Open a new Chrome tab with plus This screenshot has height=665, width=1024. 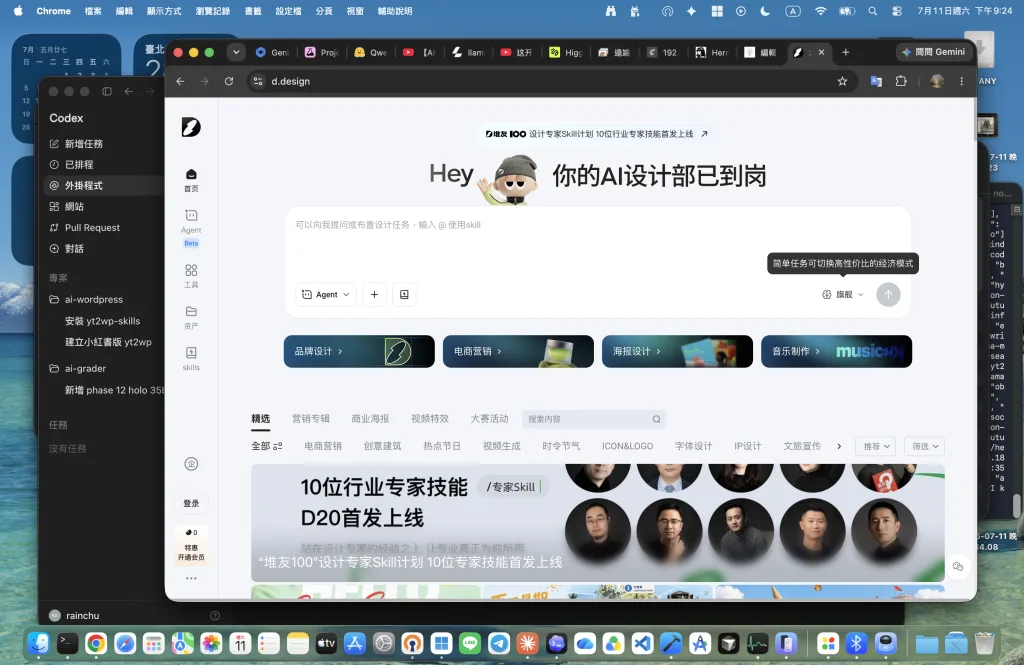[846, 52]
